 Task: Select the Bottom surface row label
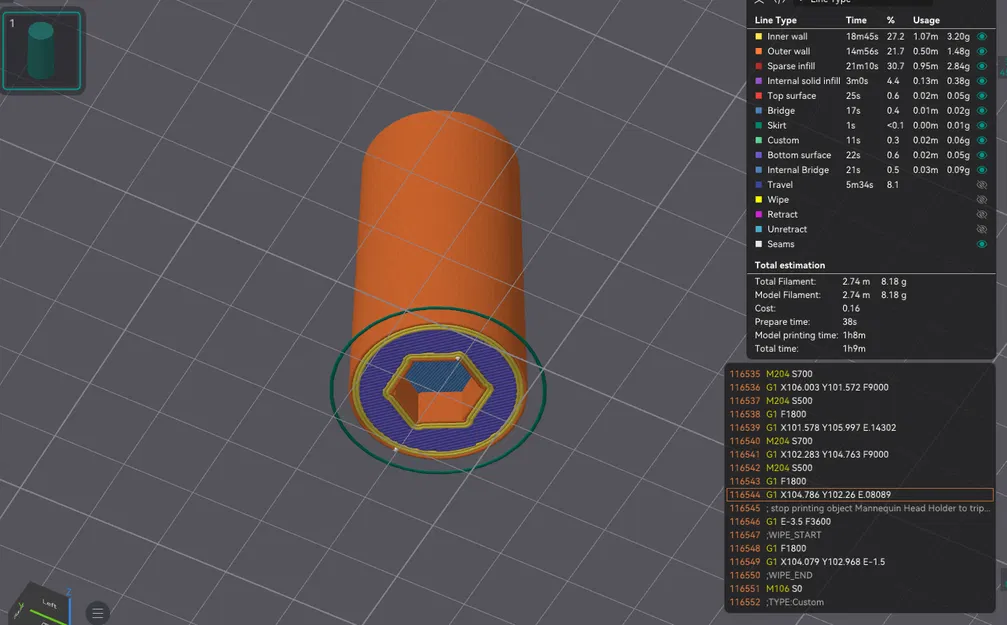point(799,155)
